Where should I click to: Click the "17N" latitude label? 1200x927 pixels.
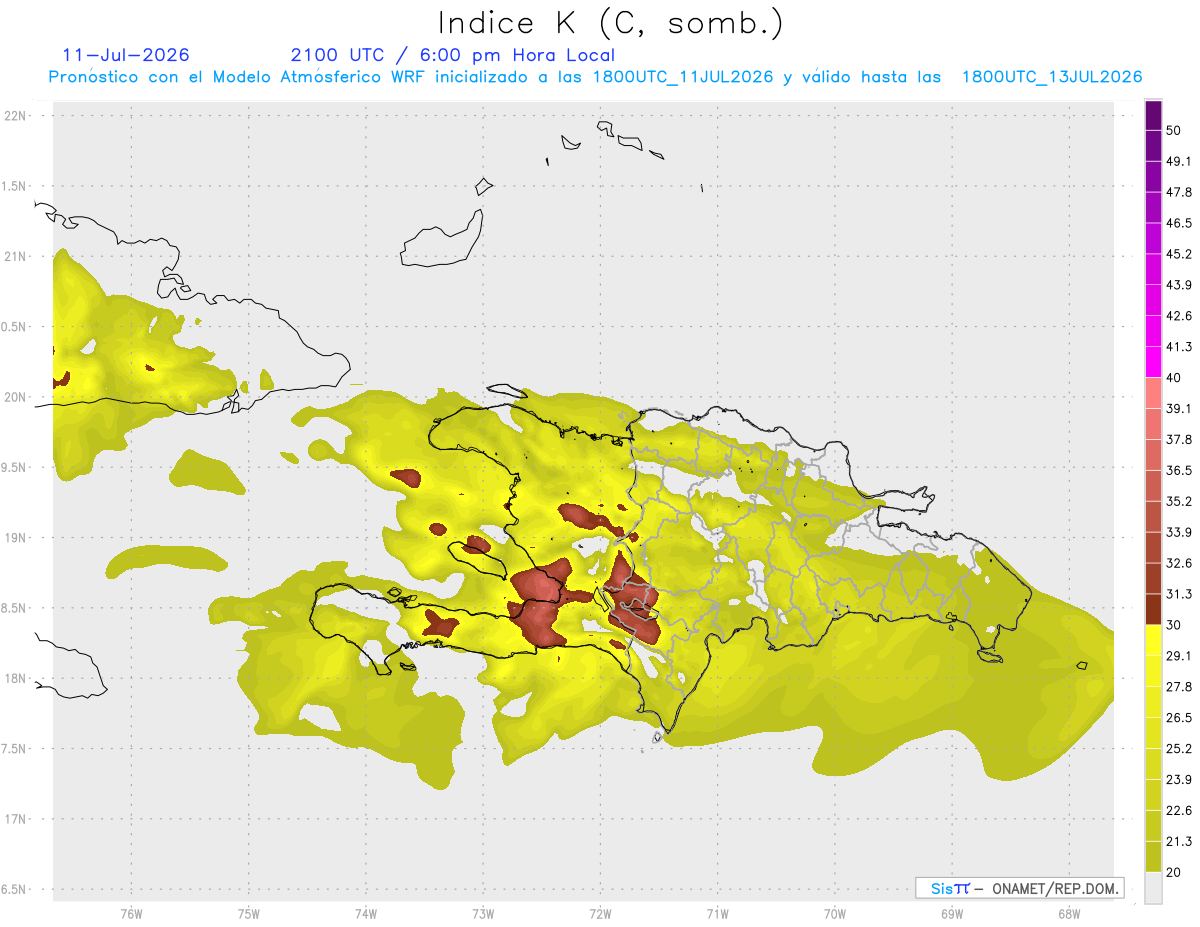[15, 820]
